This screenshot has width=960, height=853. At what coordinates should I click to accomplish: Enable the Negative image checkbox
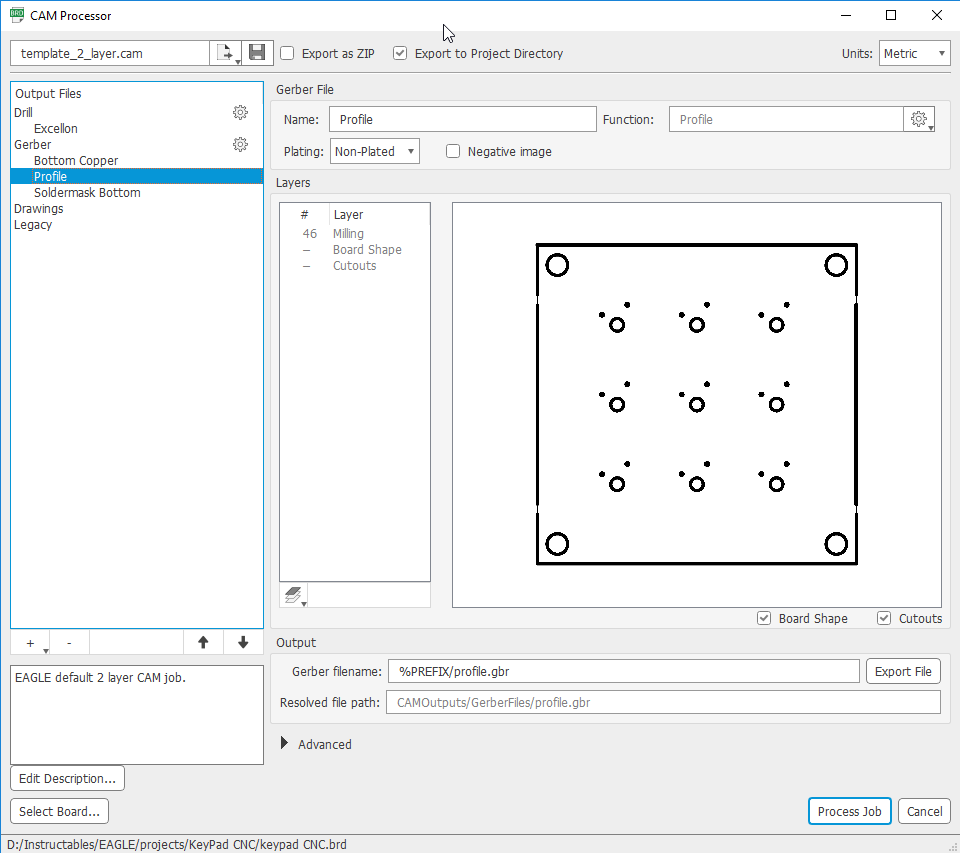click(453, 151)
